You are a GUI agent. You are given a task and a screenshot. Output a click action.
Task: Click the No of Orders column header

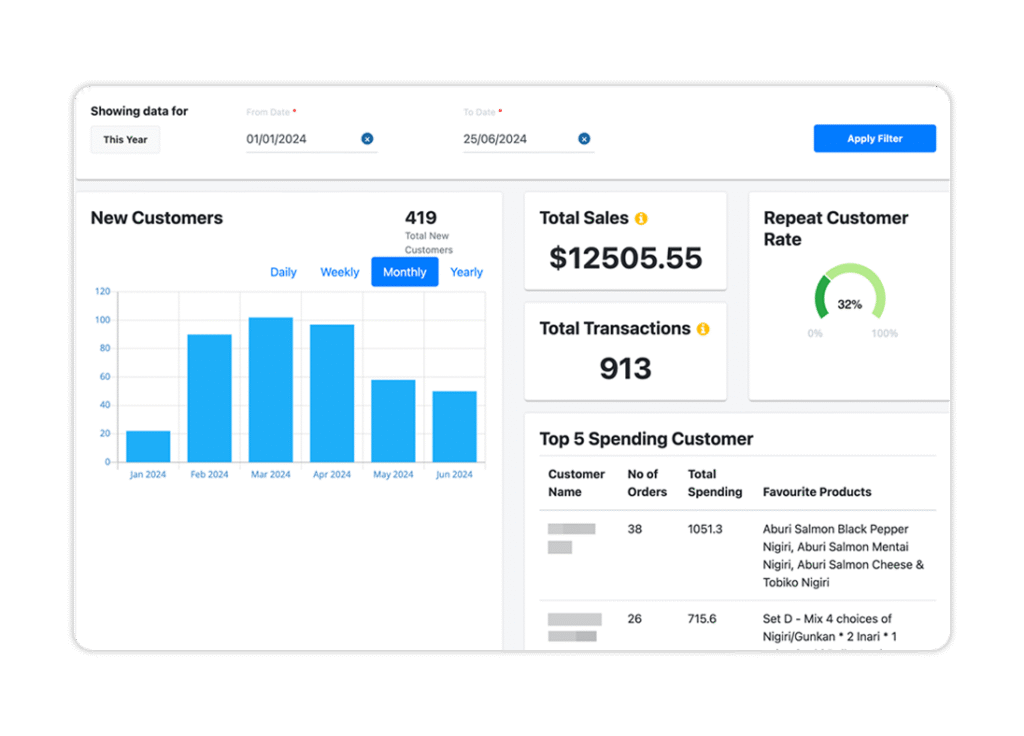646,483
